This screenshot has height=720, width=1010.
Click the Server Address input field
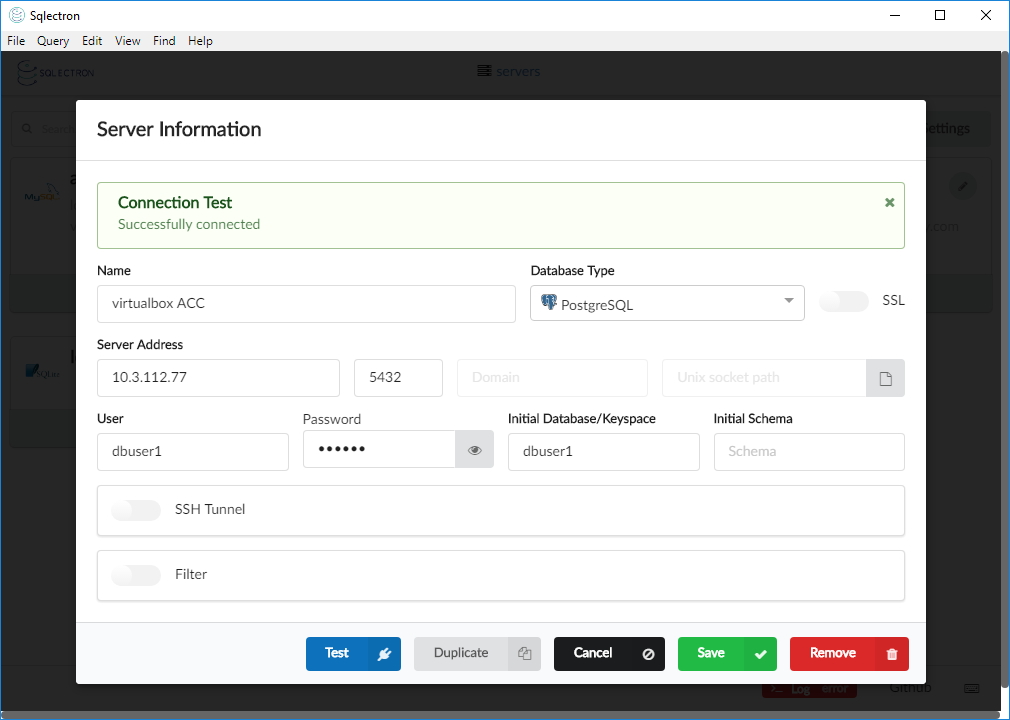[x=218, y=378]
